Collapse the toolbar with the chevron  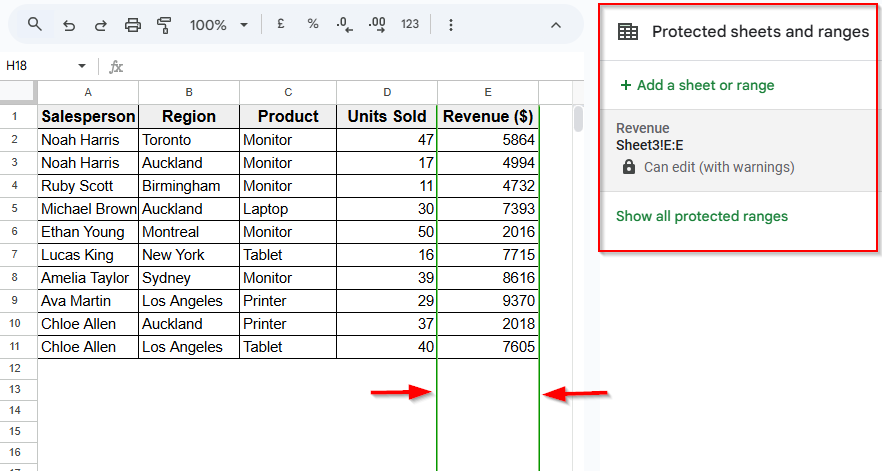(x=556, y=25)
